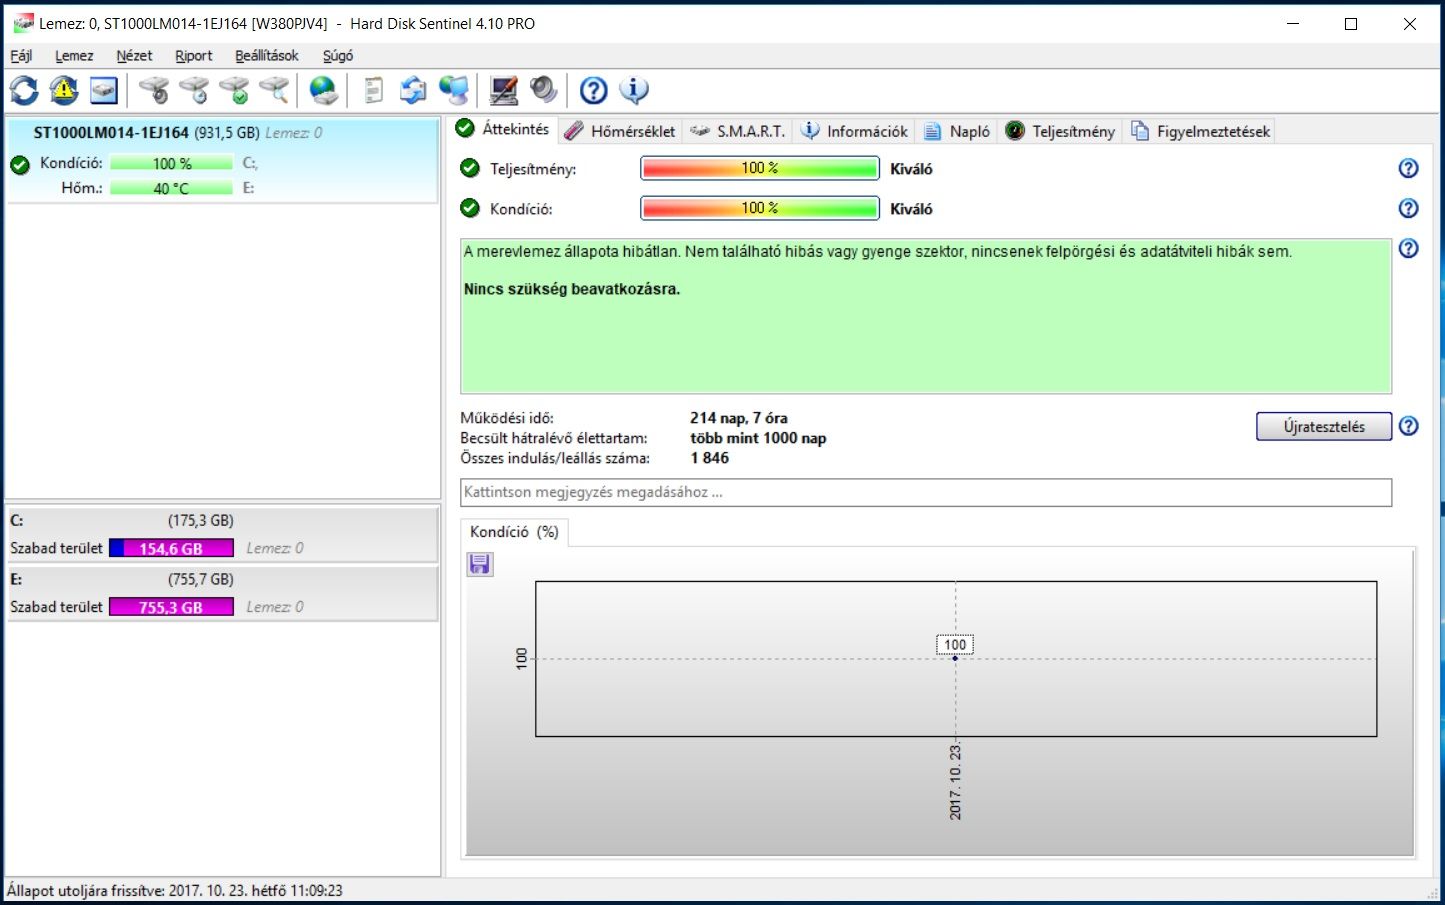
Task: Click the globe with disk toolbar icon
Action: point(323,91)
